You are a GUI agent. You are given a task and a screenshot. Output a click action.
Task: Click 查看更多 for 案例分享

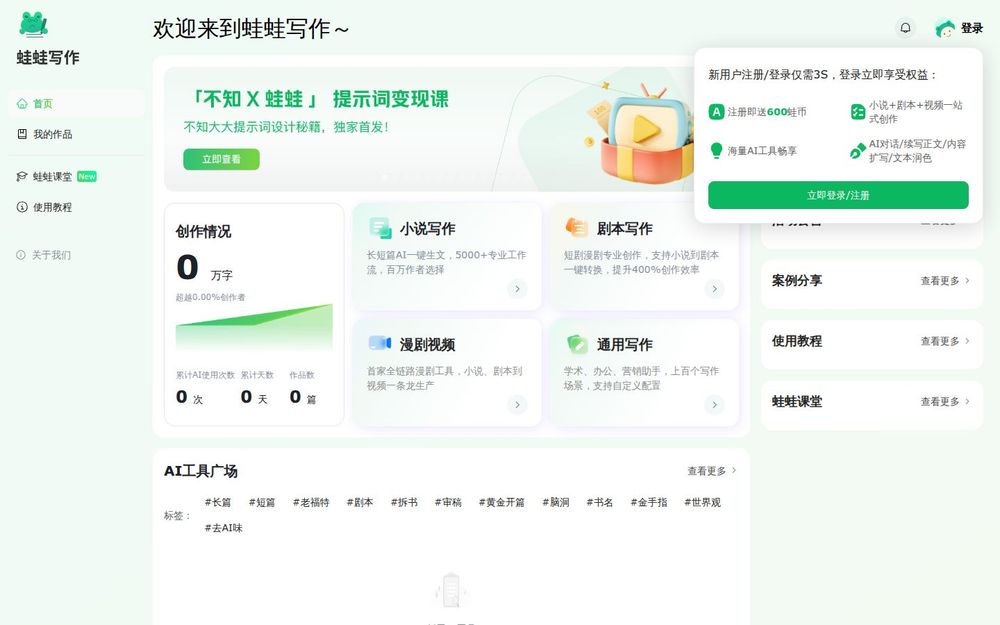click(x=939, y=281)
